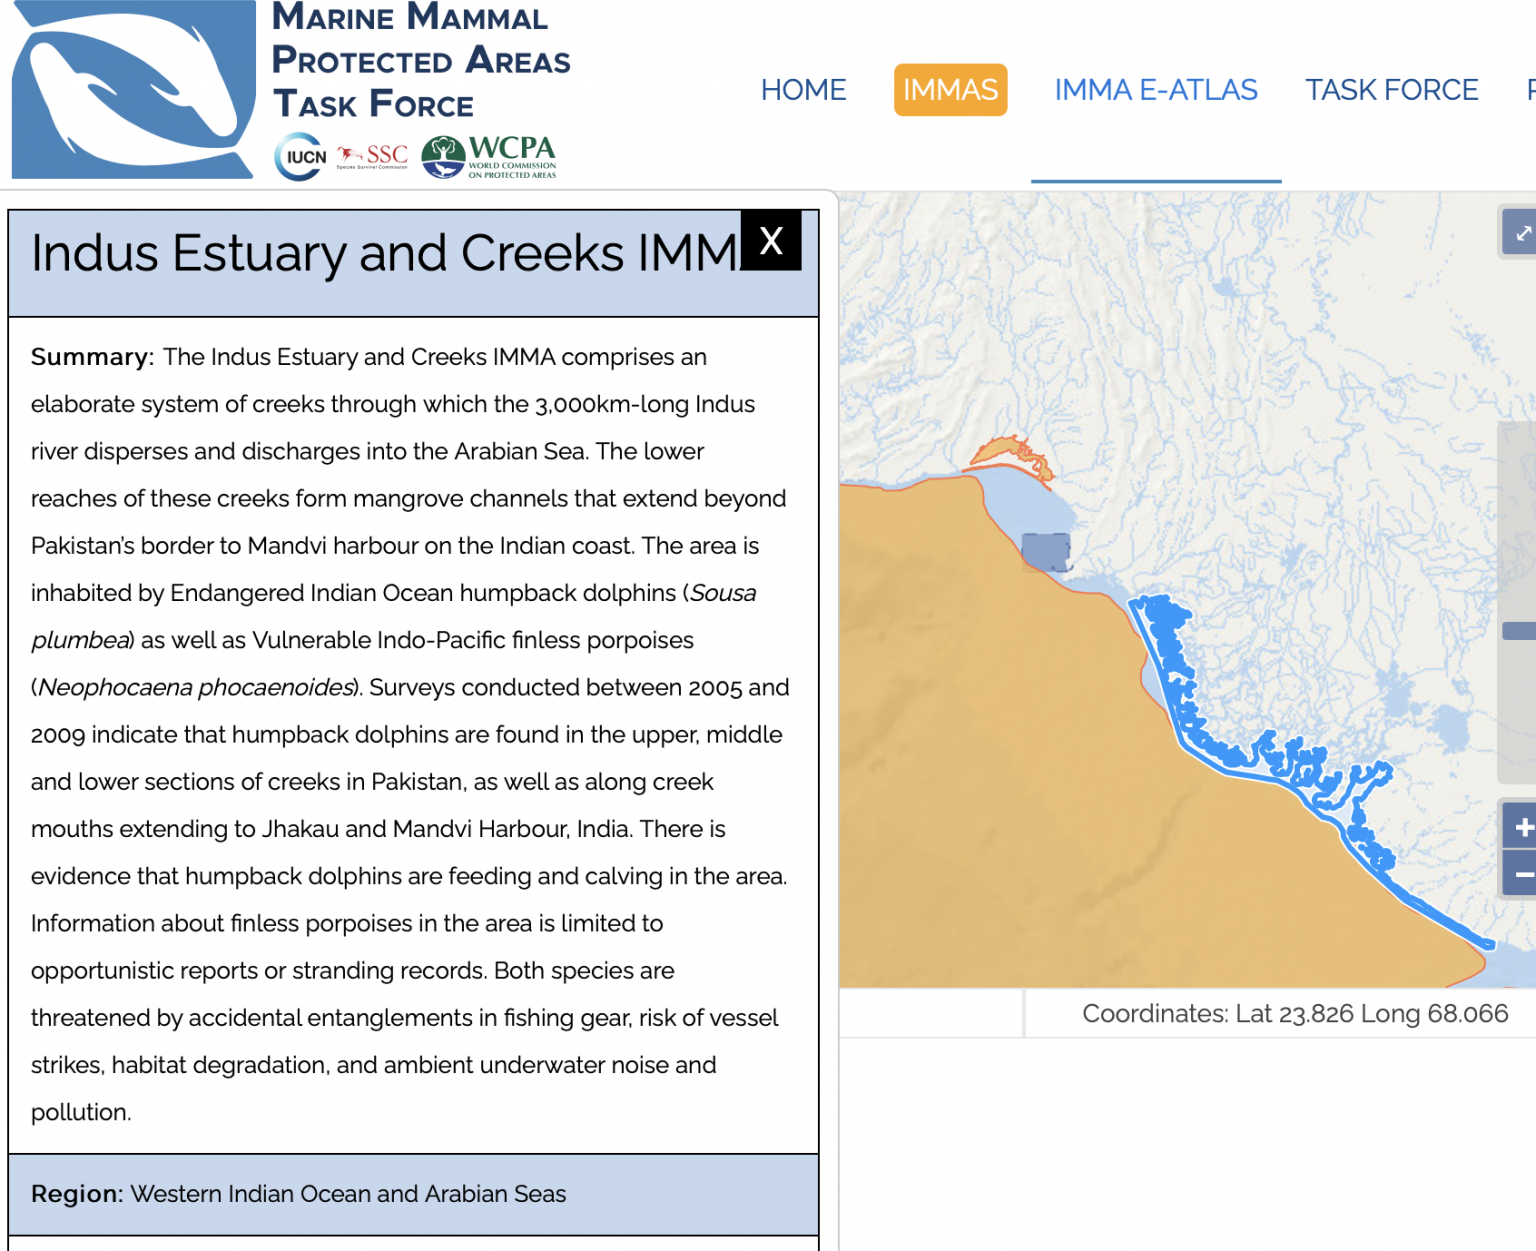Click the gray-blue square area on map

[1045, 551]
